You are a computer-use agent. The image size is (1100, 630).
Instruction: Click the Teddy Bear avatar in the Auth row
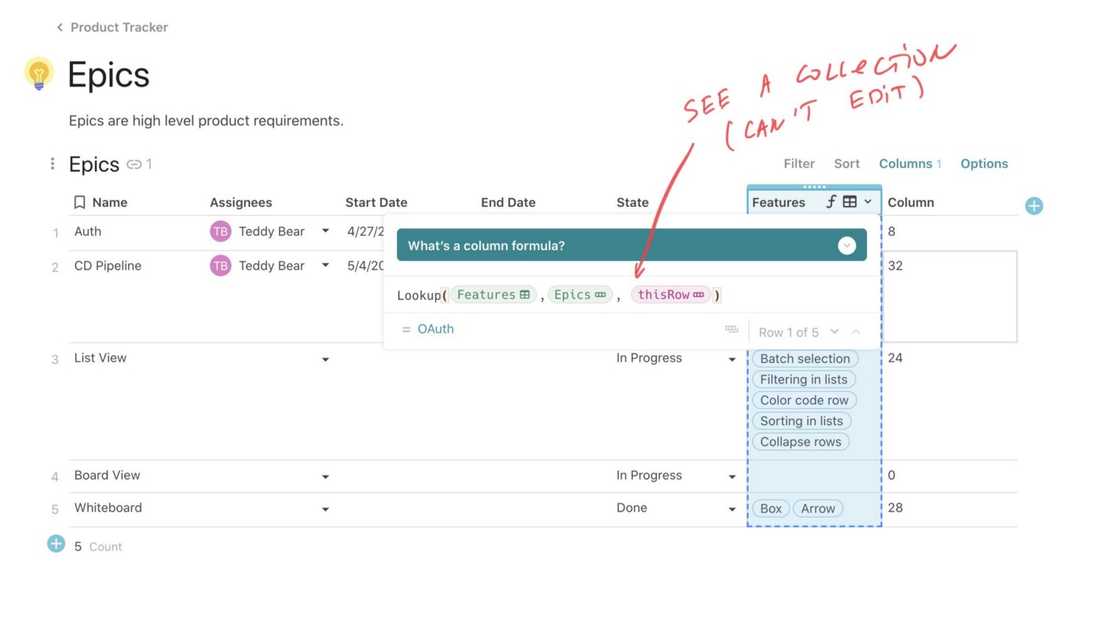[x=220, y=231]
